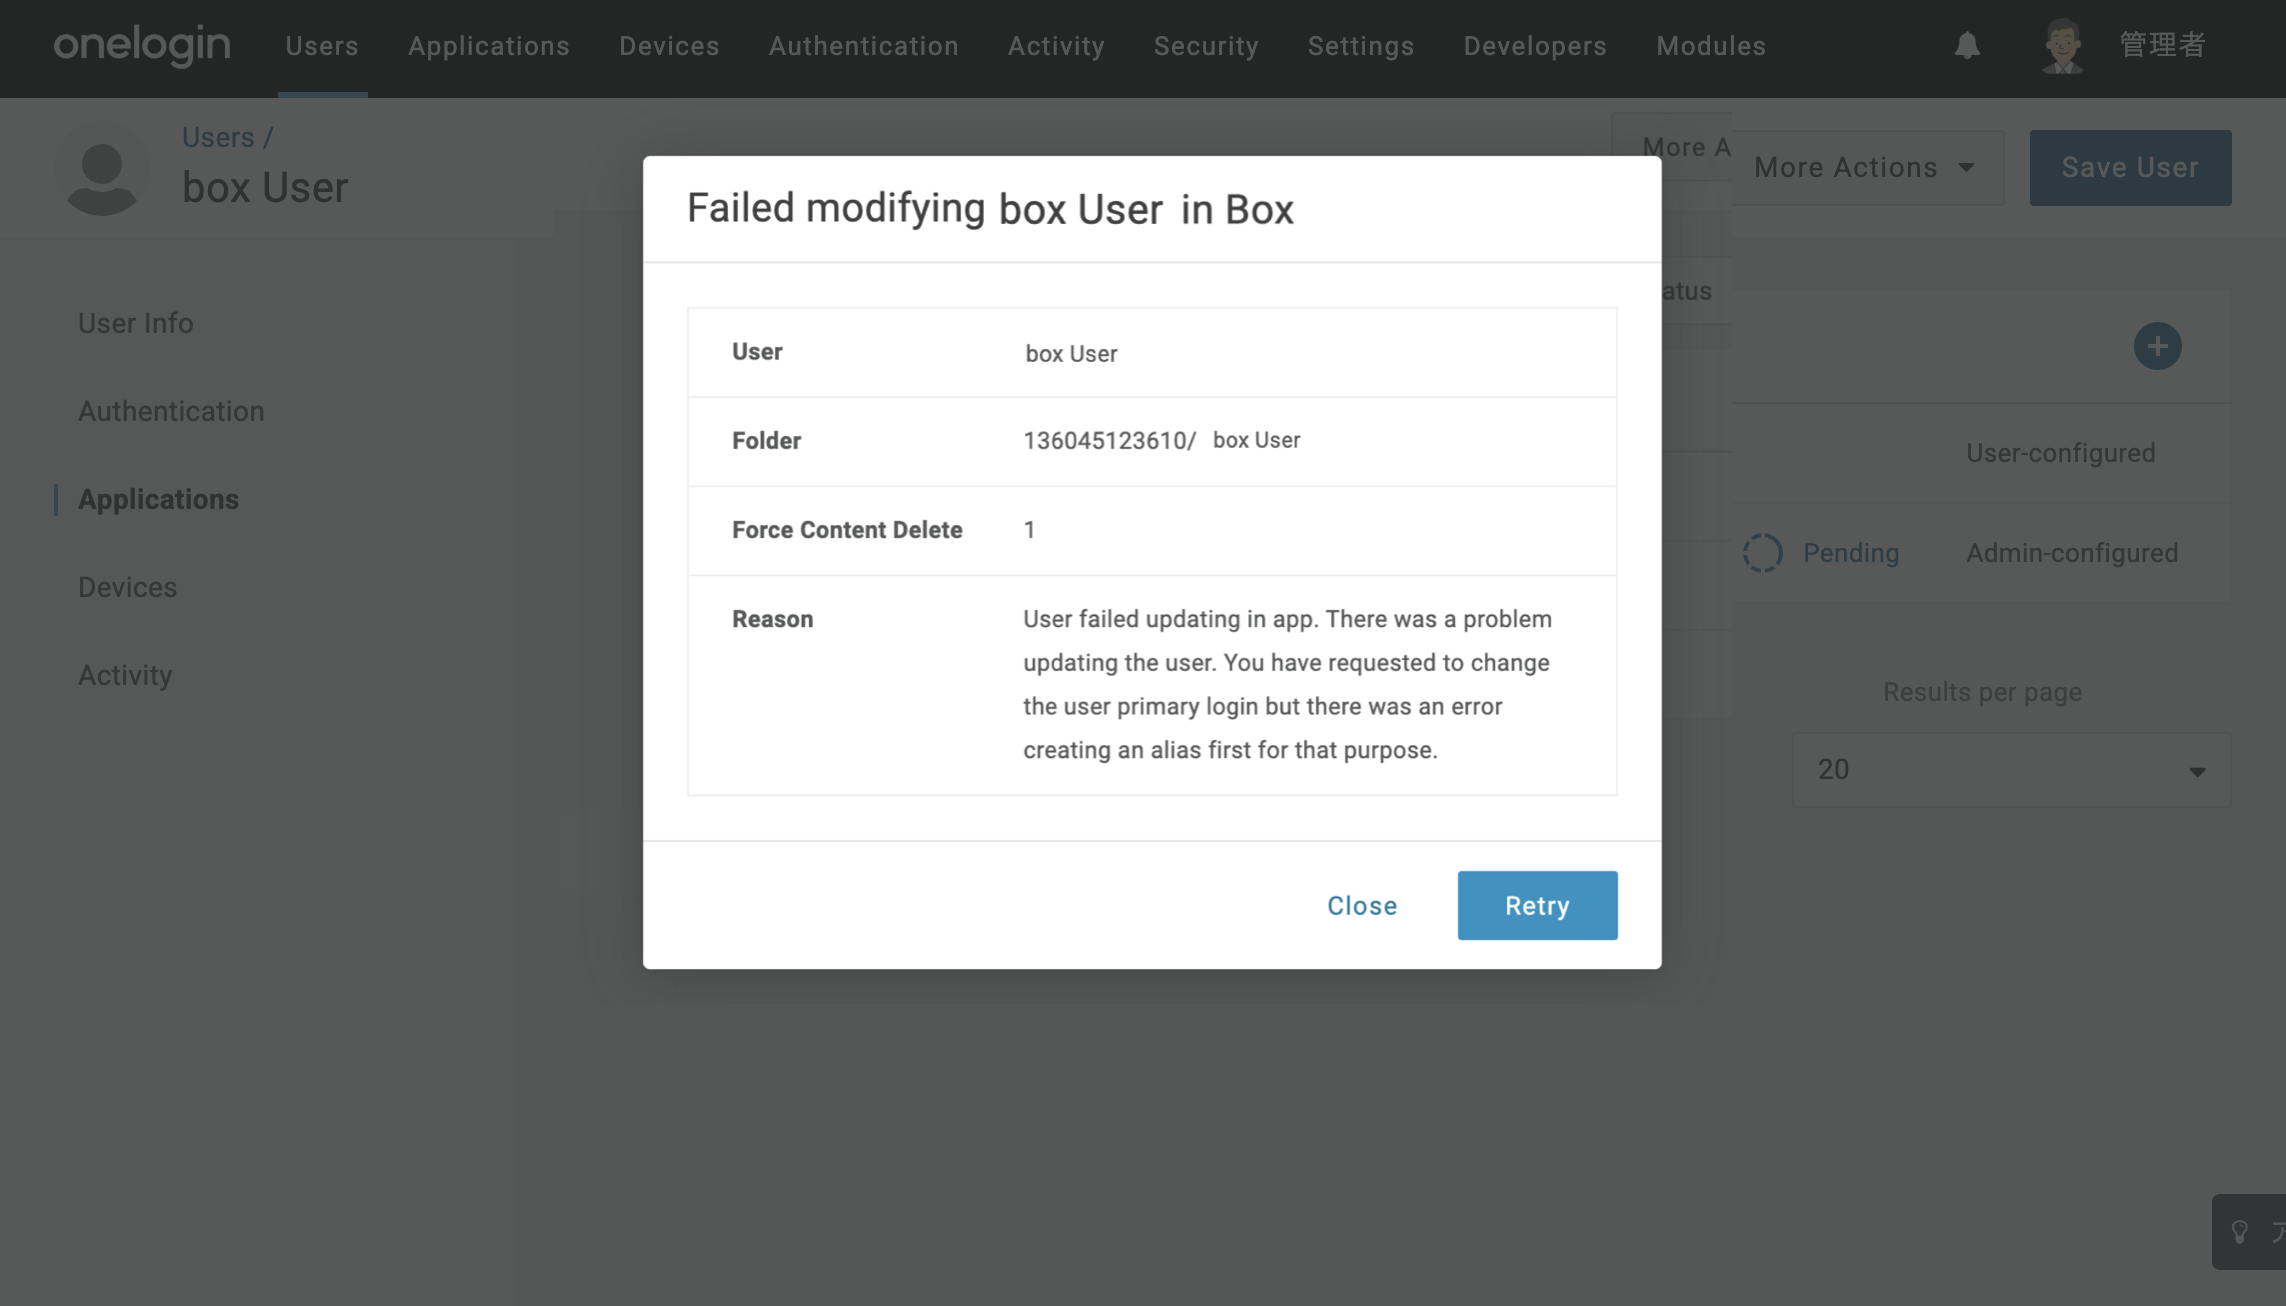Screen dimensions: 2286x1306
Task: Open the notifications bell
Action: (1967, 46)
